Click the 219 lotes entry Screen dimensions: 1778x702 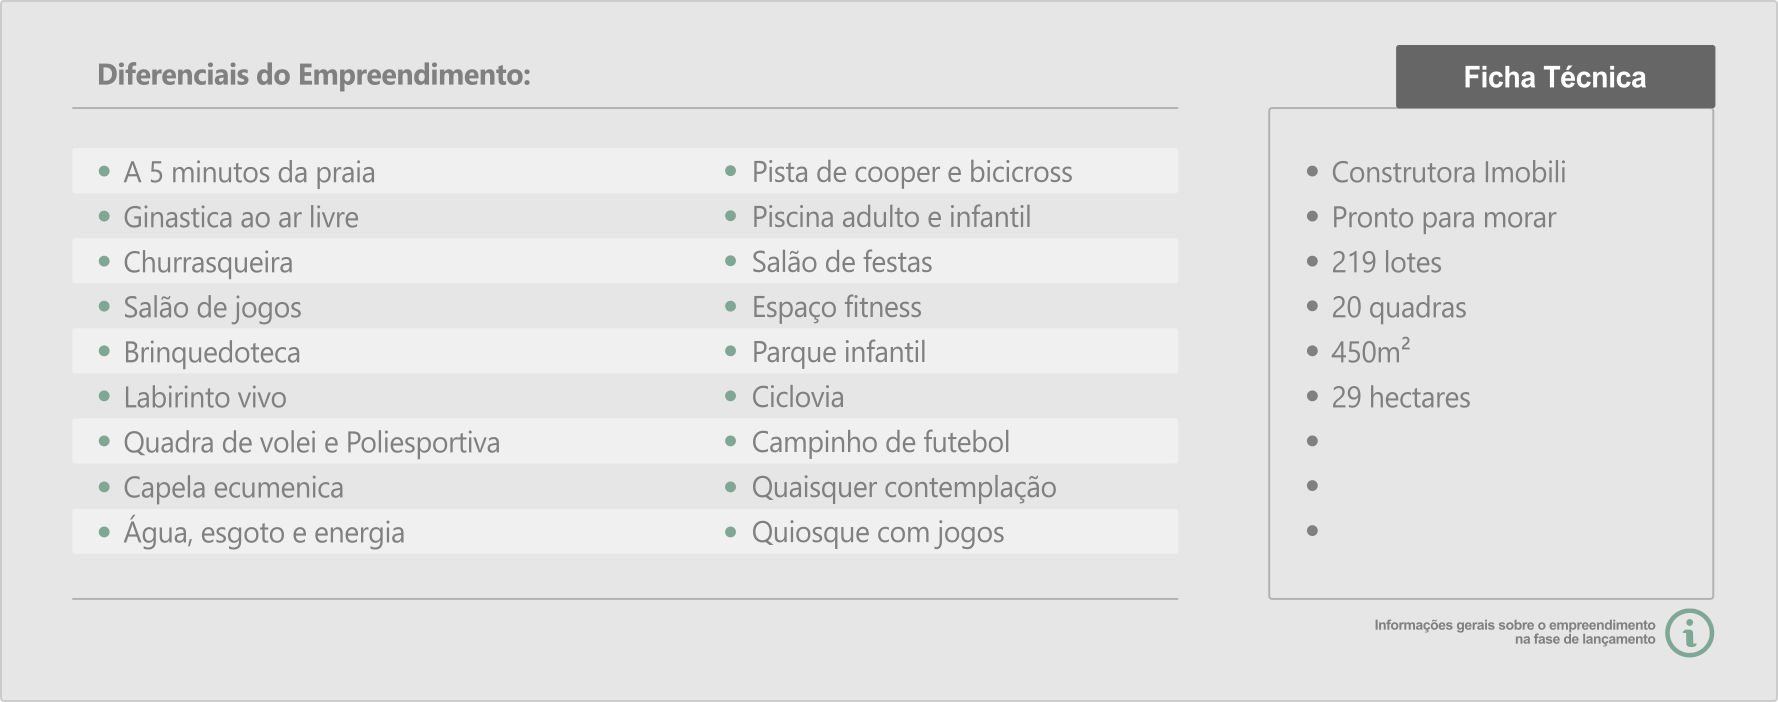[x=1386, y=262]
